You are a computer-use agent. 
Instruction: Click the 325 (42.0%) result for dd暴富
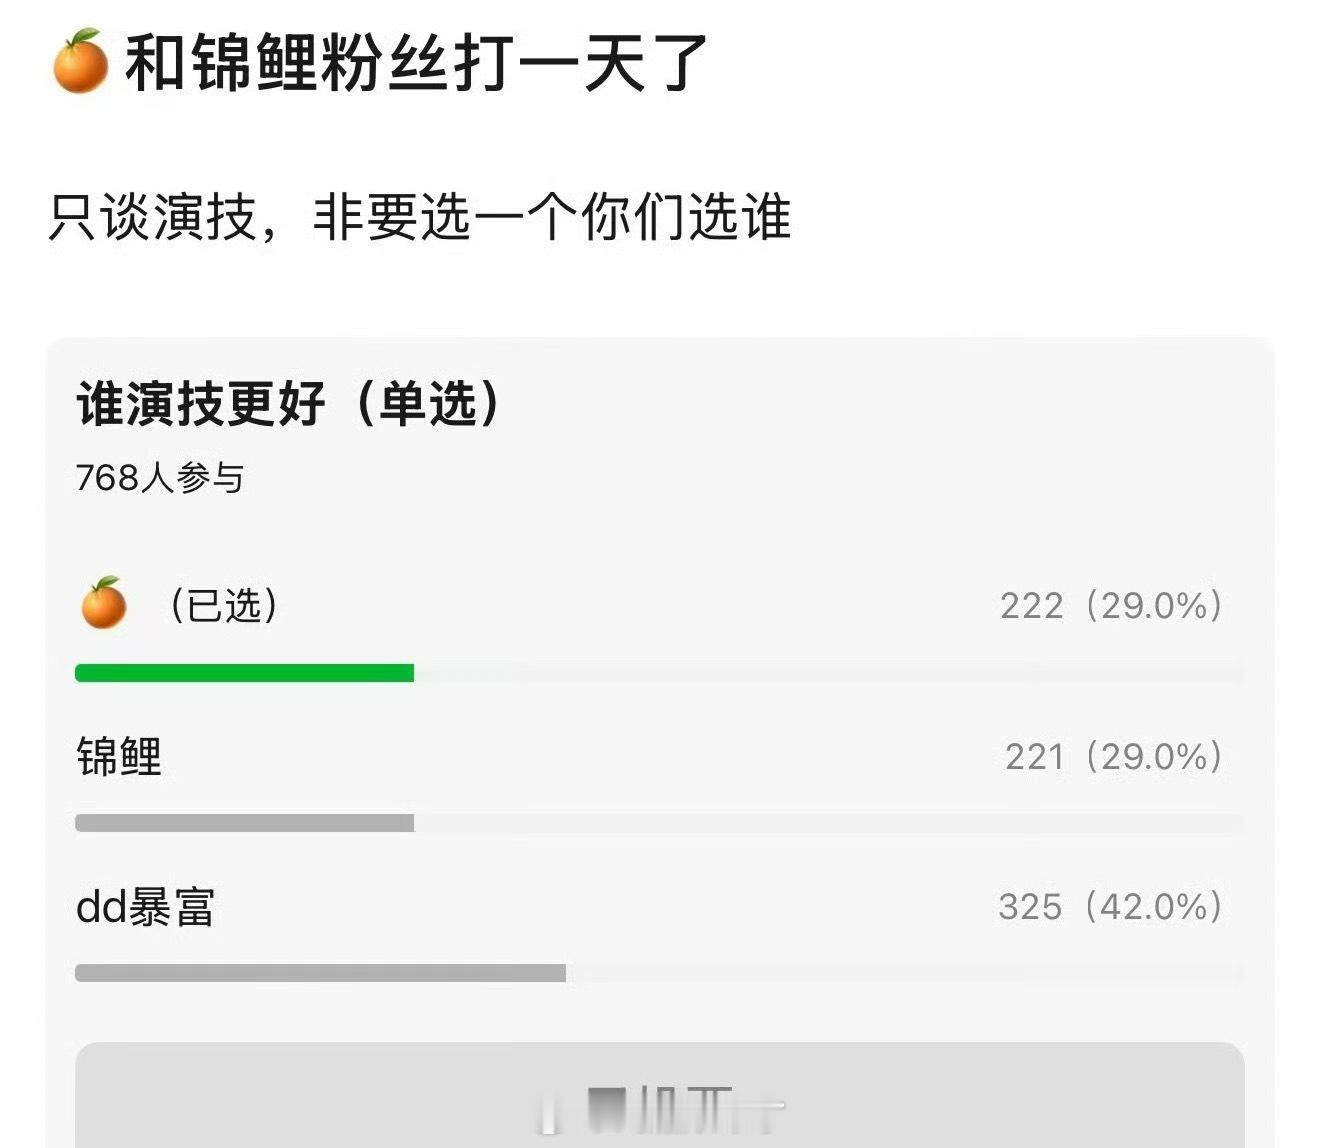1110,909
